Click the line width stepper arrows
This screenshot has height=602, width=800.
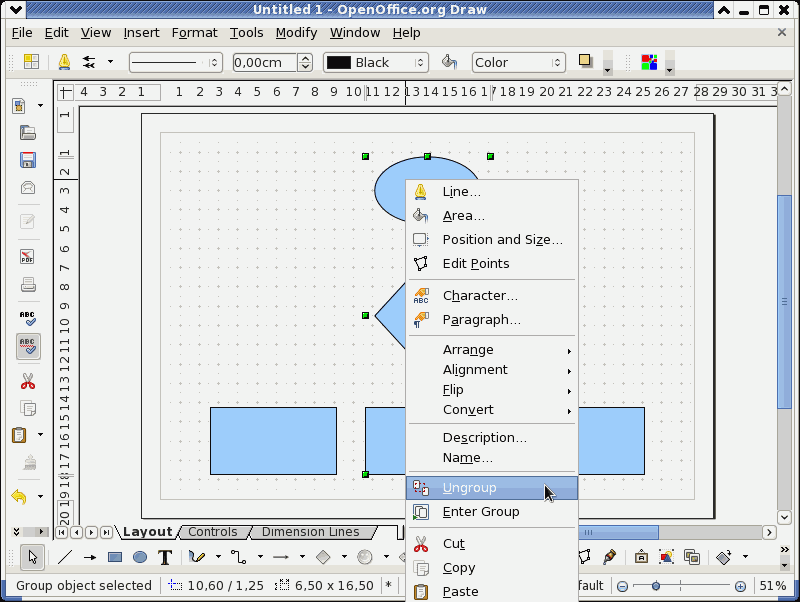coord(305,62)
